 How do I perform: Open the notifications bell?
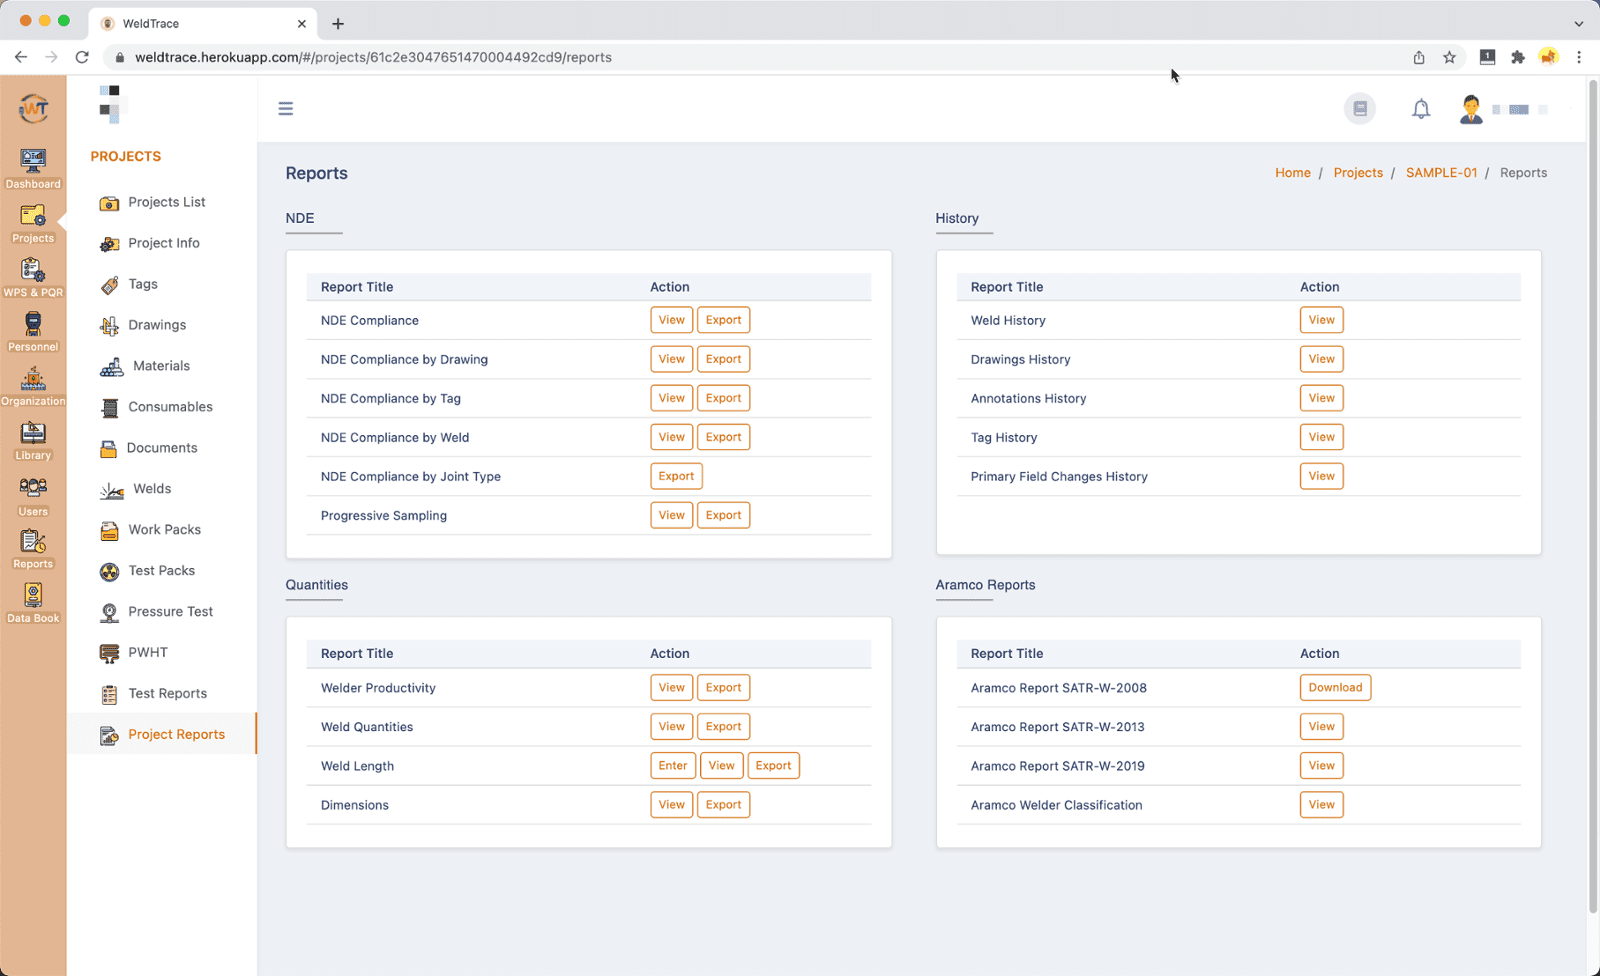click(1421, 108)
